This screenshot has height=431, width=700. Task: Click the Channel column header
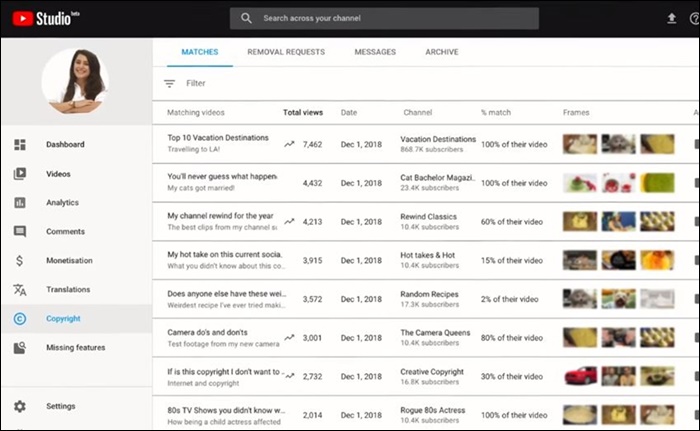tap(417, 113)
